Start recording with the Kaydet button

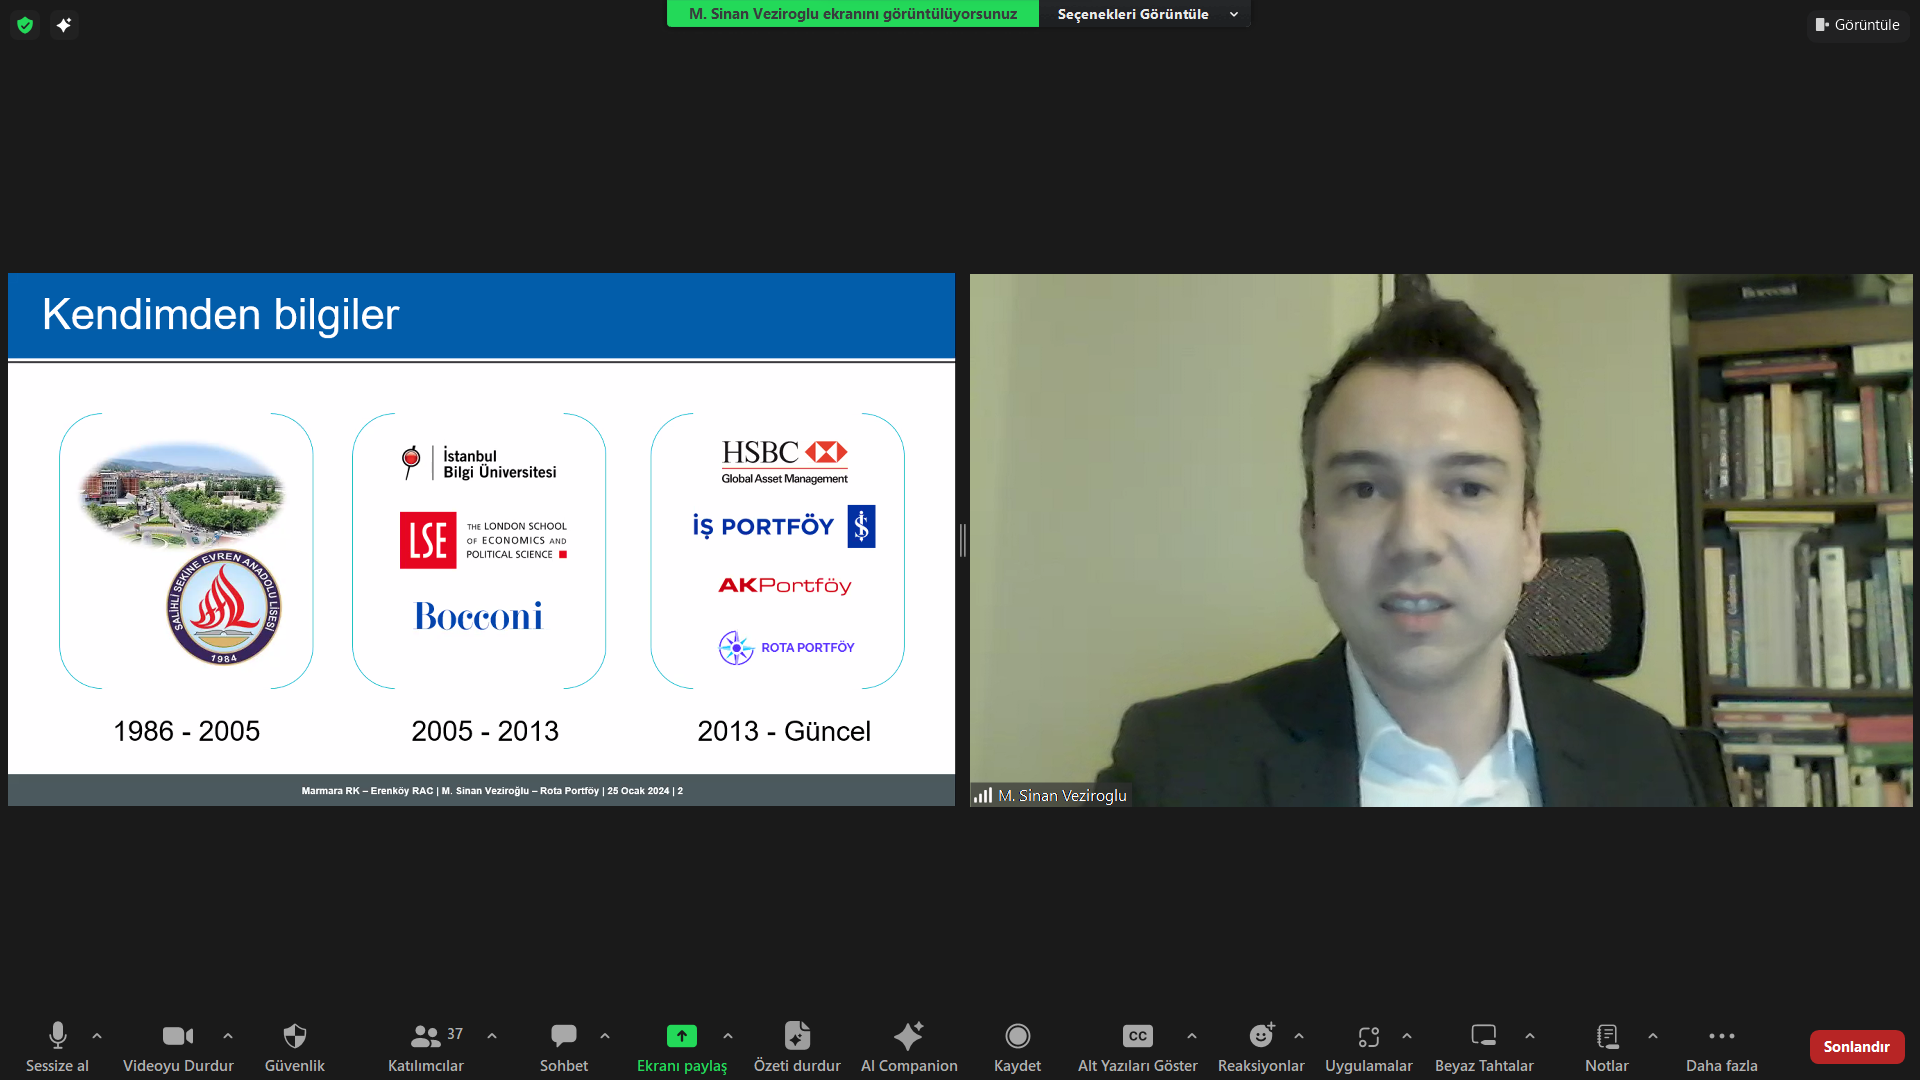point(1017,1046)
